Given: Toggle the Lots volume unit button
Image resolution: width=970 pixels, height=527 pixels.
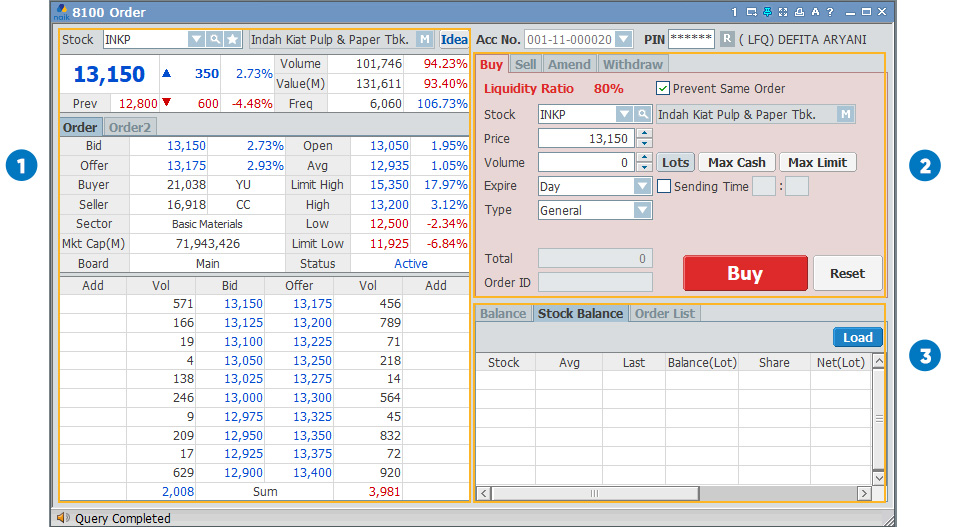Looking at the screenshot, I should tap(675, 162).
